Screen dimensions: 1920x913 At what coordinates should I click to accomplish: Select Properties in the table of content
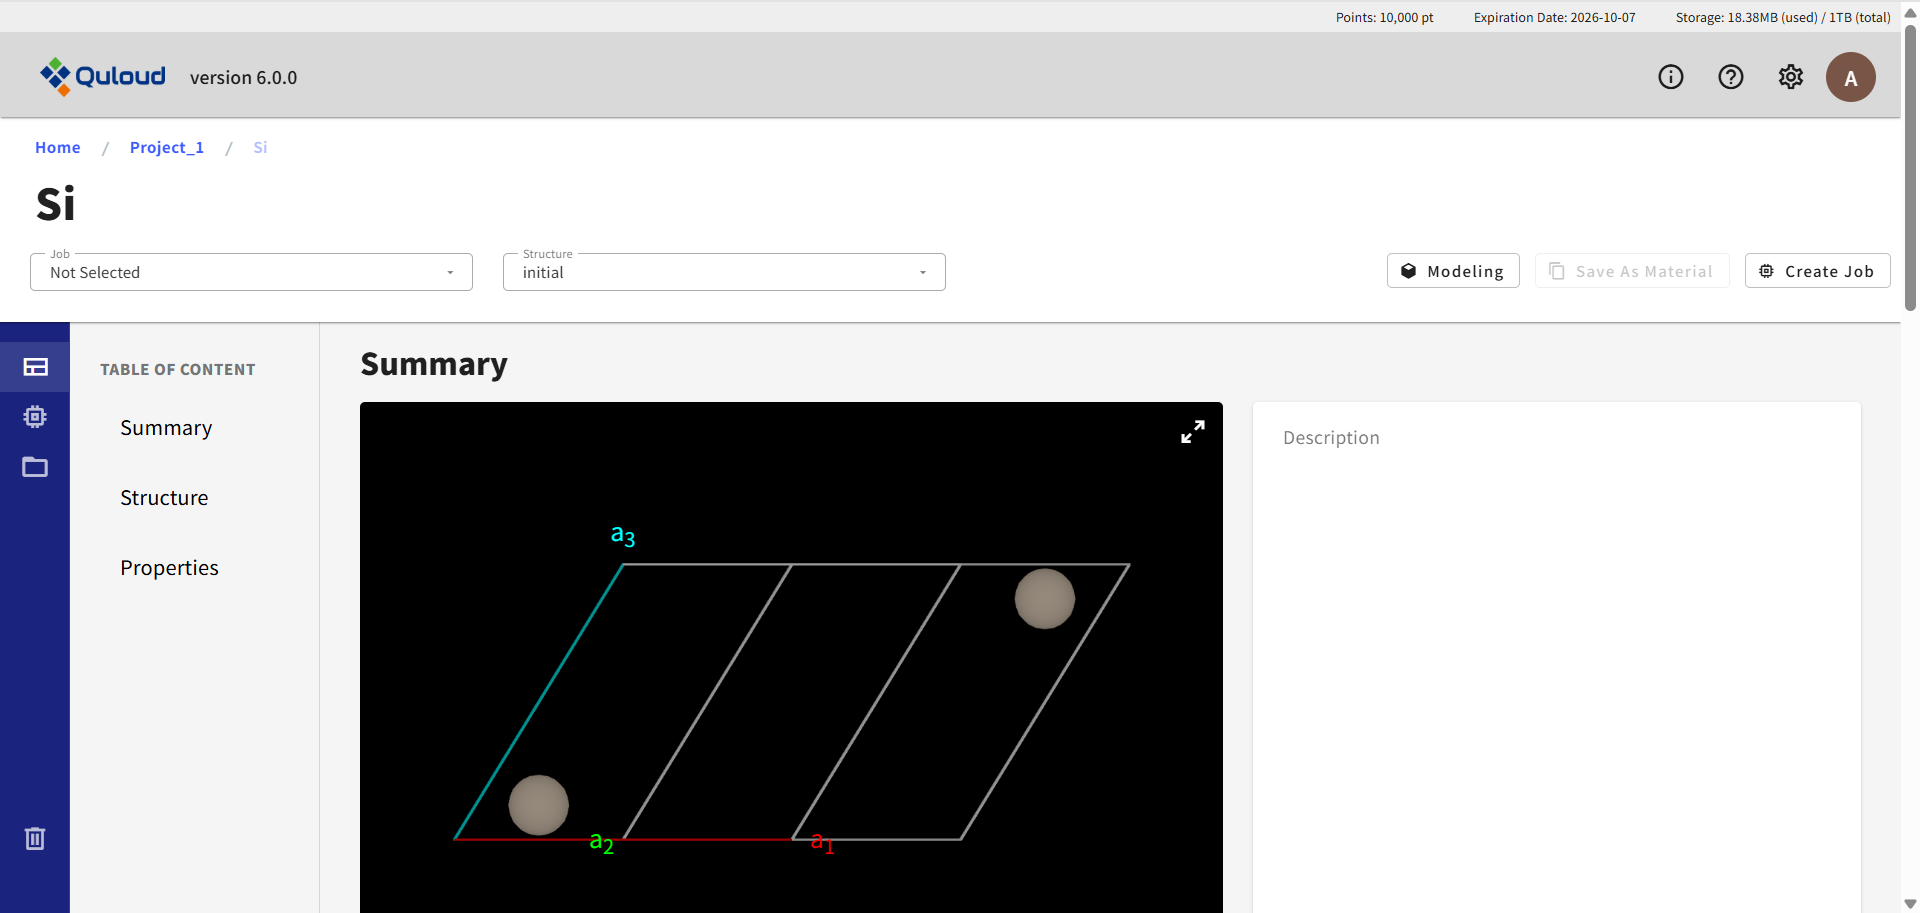click(169, 567)
